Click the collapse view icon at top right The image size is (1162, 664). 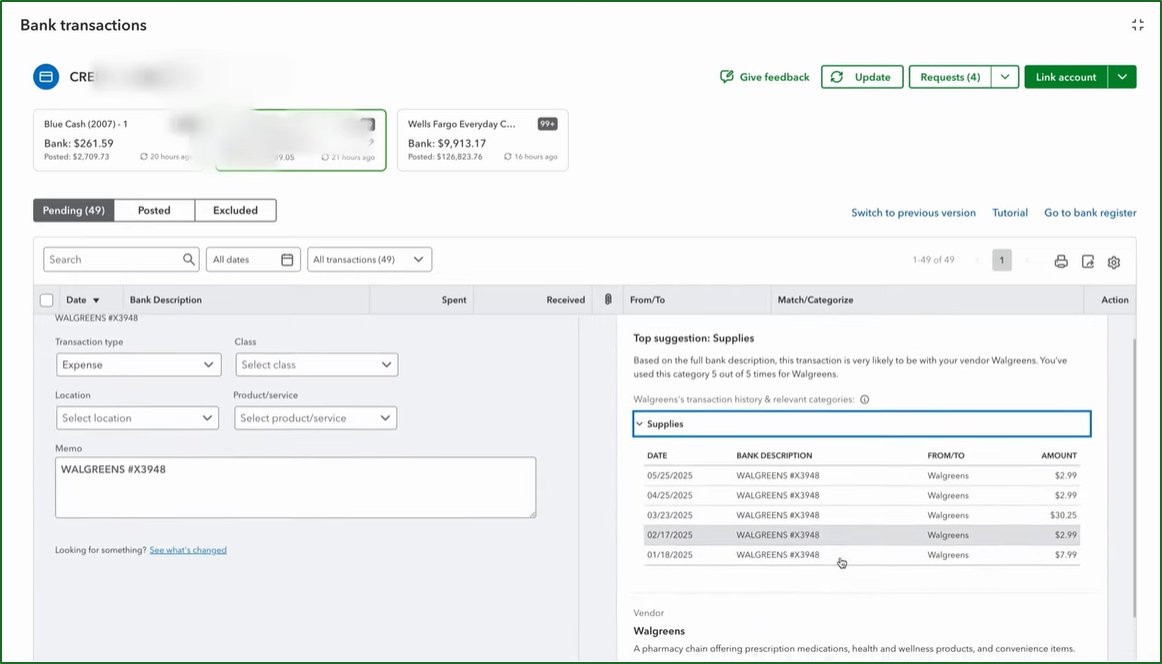coord(1138,25)
